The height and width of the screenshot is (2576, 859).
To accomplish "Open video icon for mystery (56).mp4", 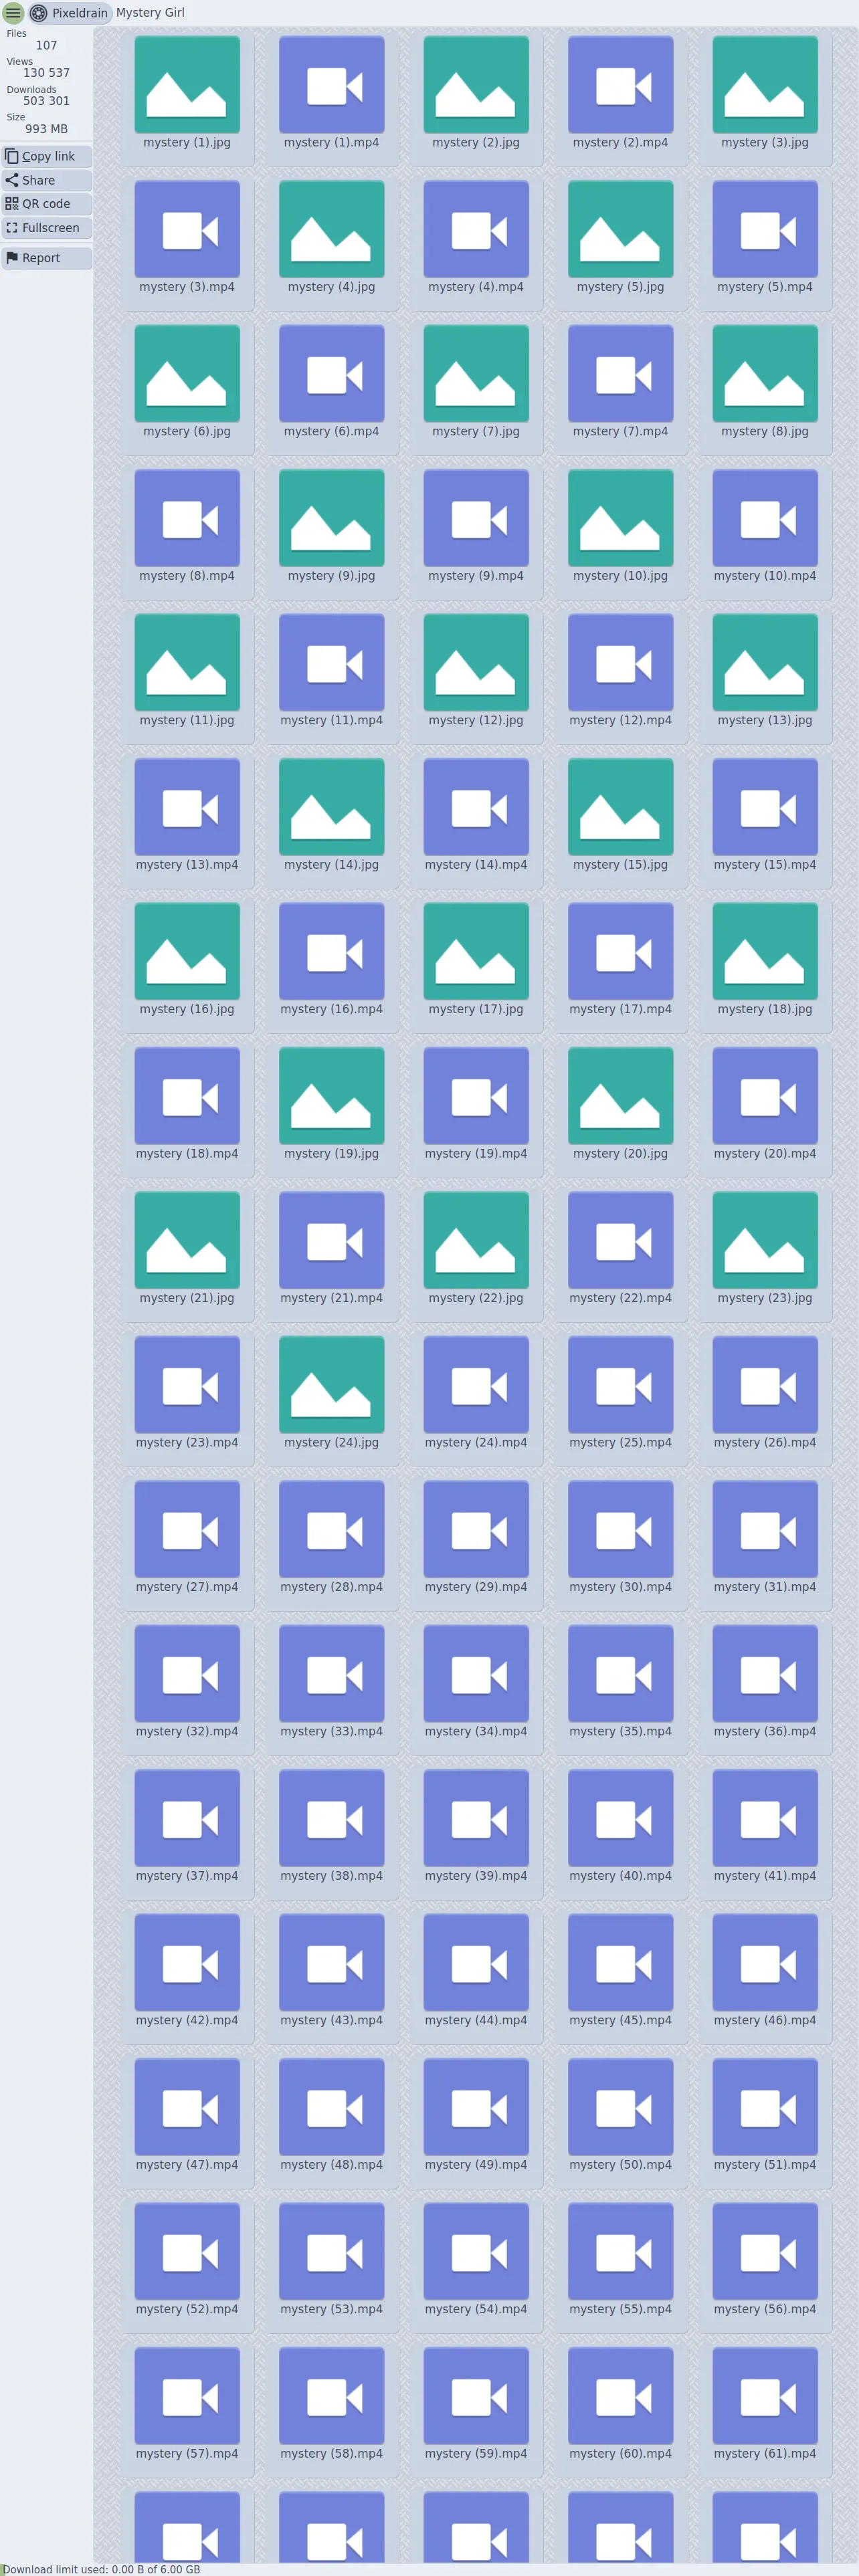I will click(x=765, y=2252).
